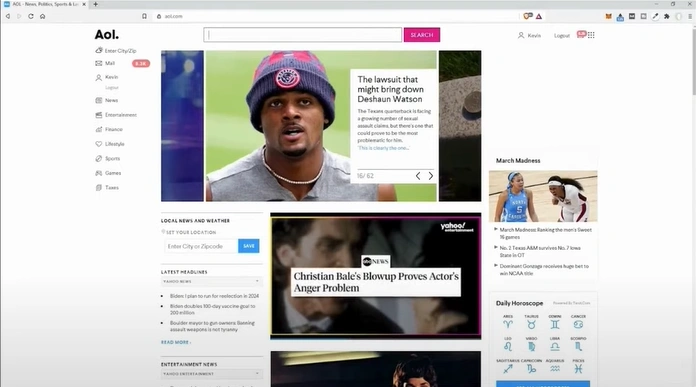Select the Cancer horoscope icon

click(x=578, y=324)
